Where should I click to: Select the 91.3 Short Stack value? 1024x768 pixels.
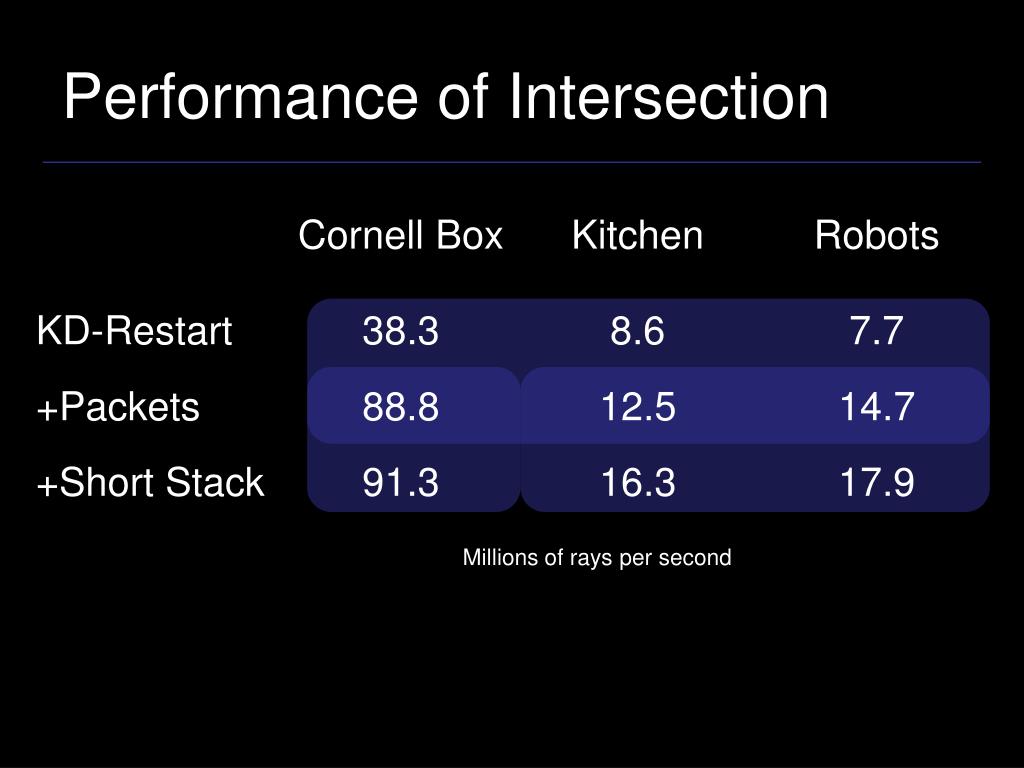click(400, 483)
